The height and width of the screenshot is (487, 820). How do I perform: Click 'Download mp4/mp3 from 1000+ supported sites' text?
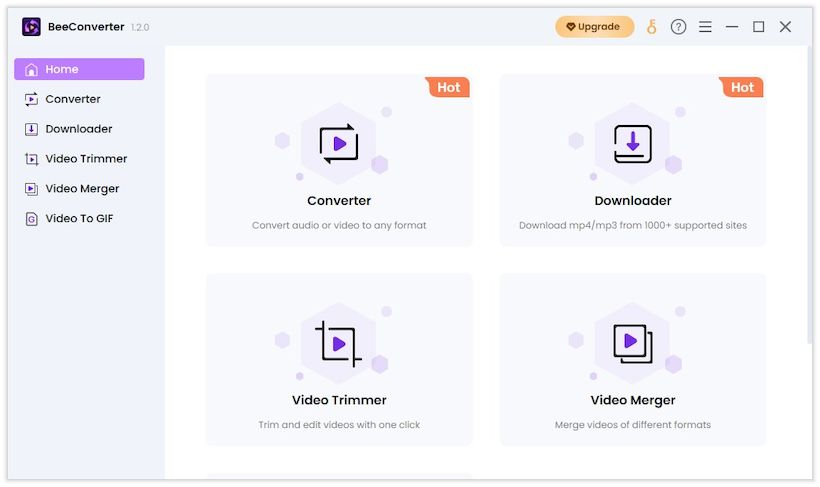(x=633, y=225)
